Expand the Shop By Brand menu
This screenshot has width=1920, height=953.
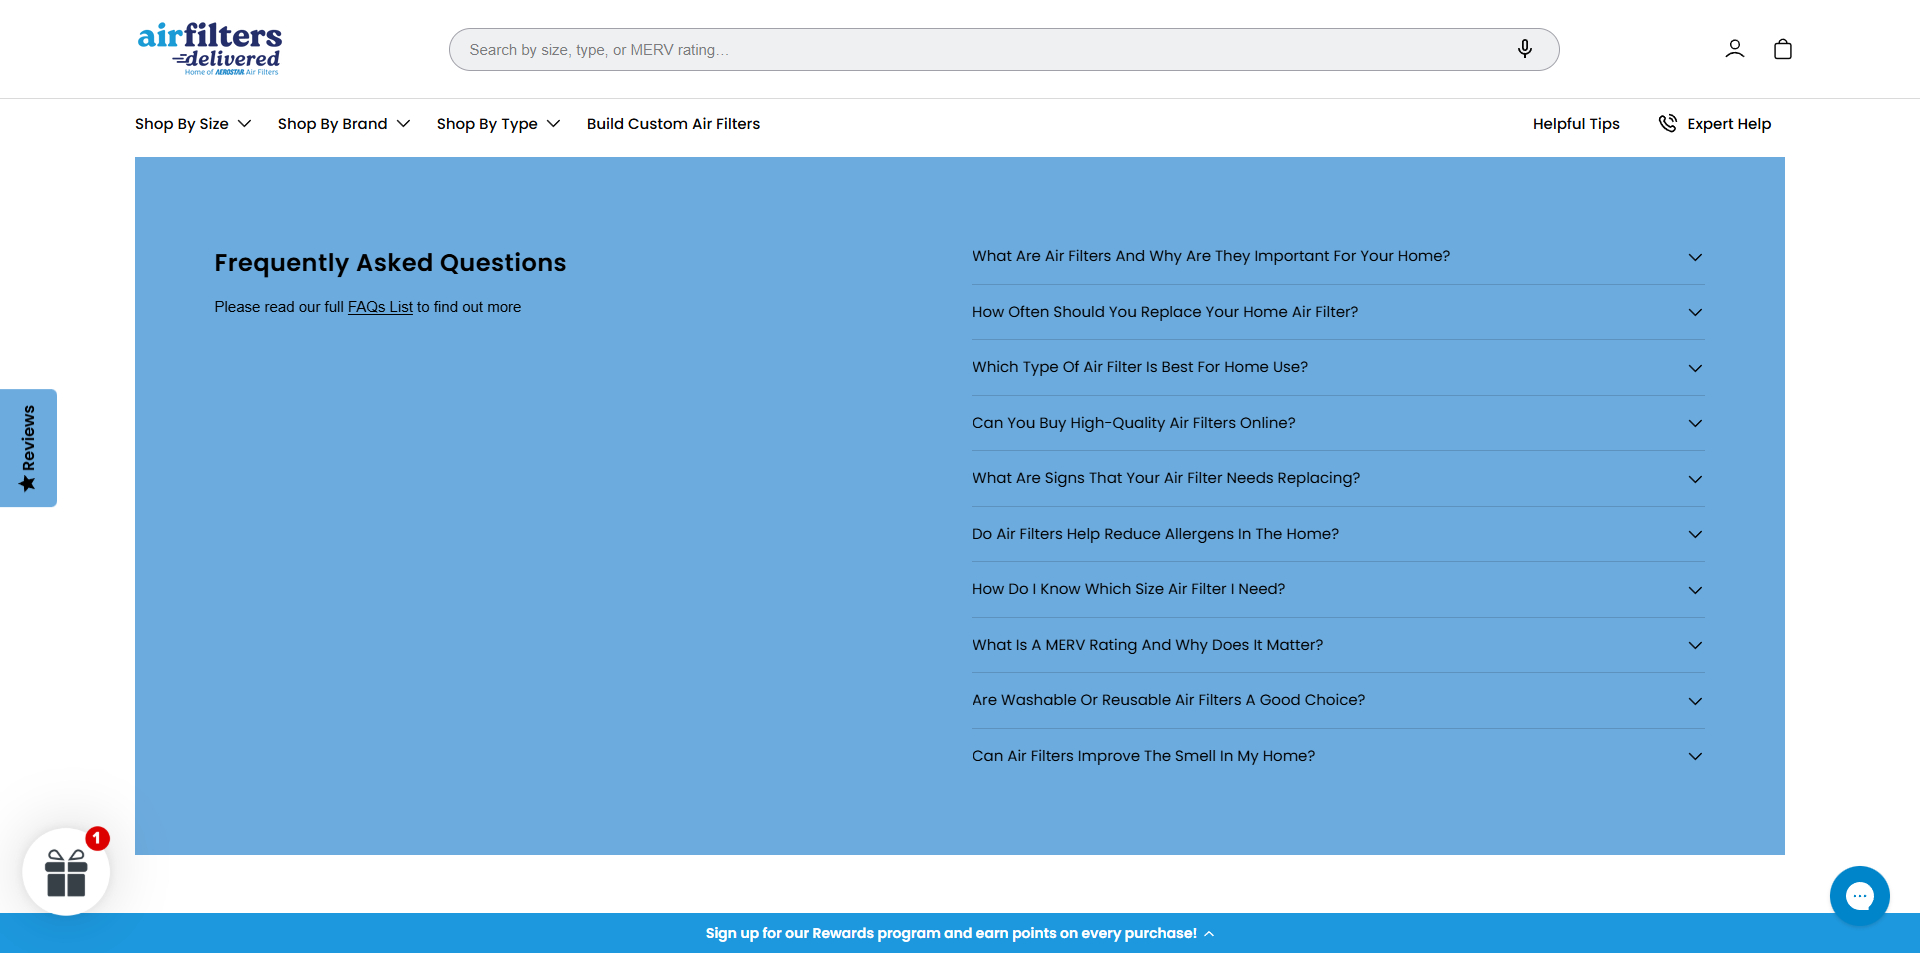pos(343,124)
